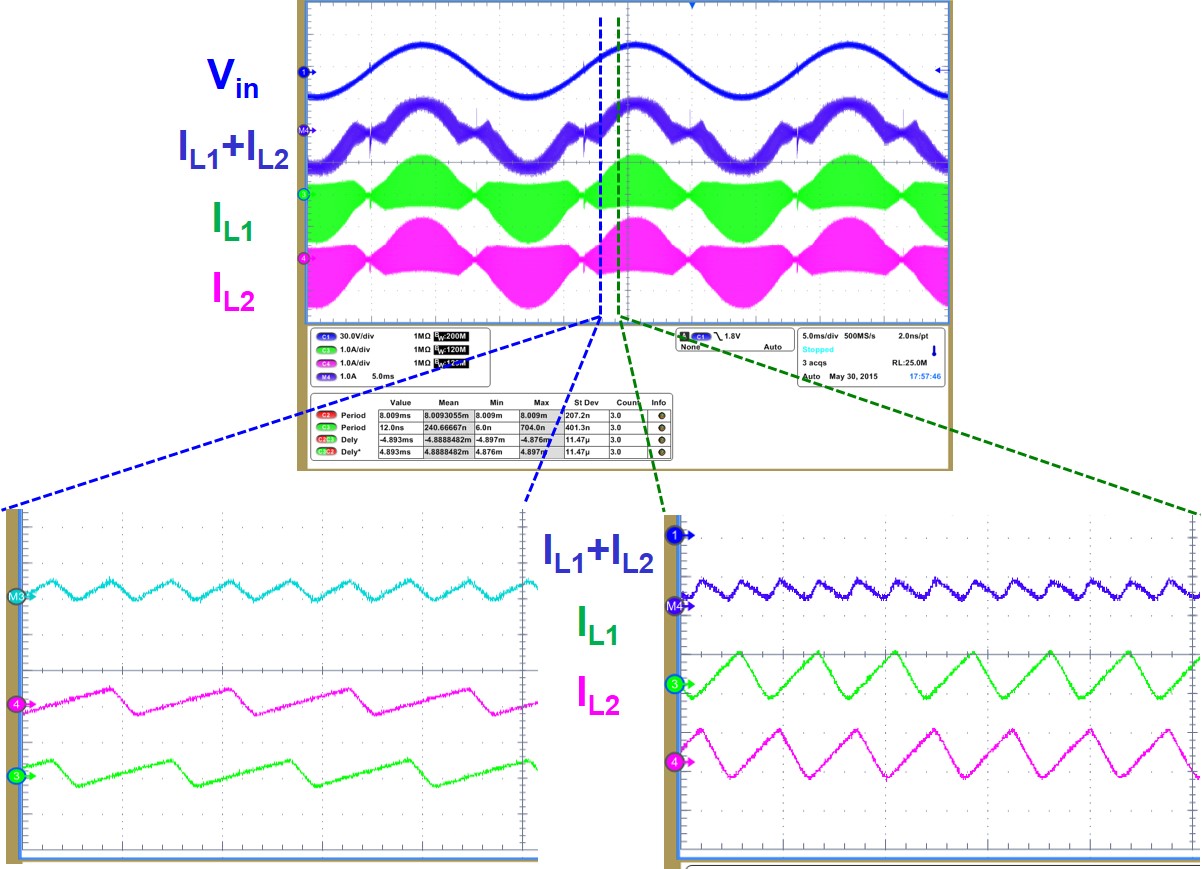Image resolution: width=1202 pixels, height=869 pixels.
Task: Click the M4 marker in right zoom plot
Action: pyautogui.click(x=675, y=605)
